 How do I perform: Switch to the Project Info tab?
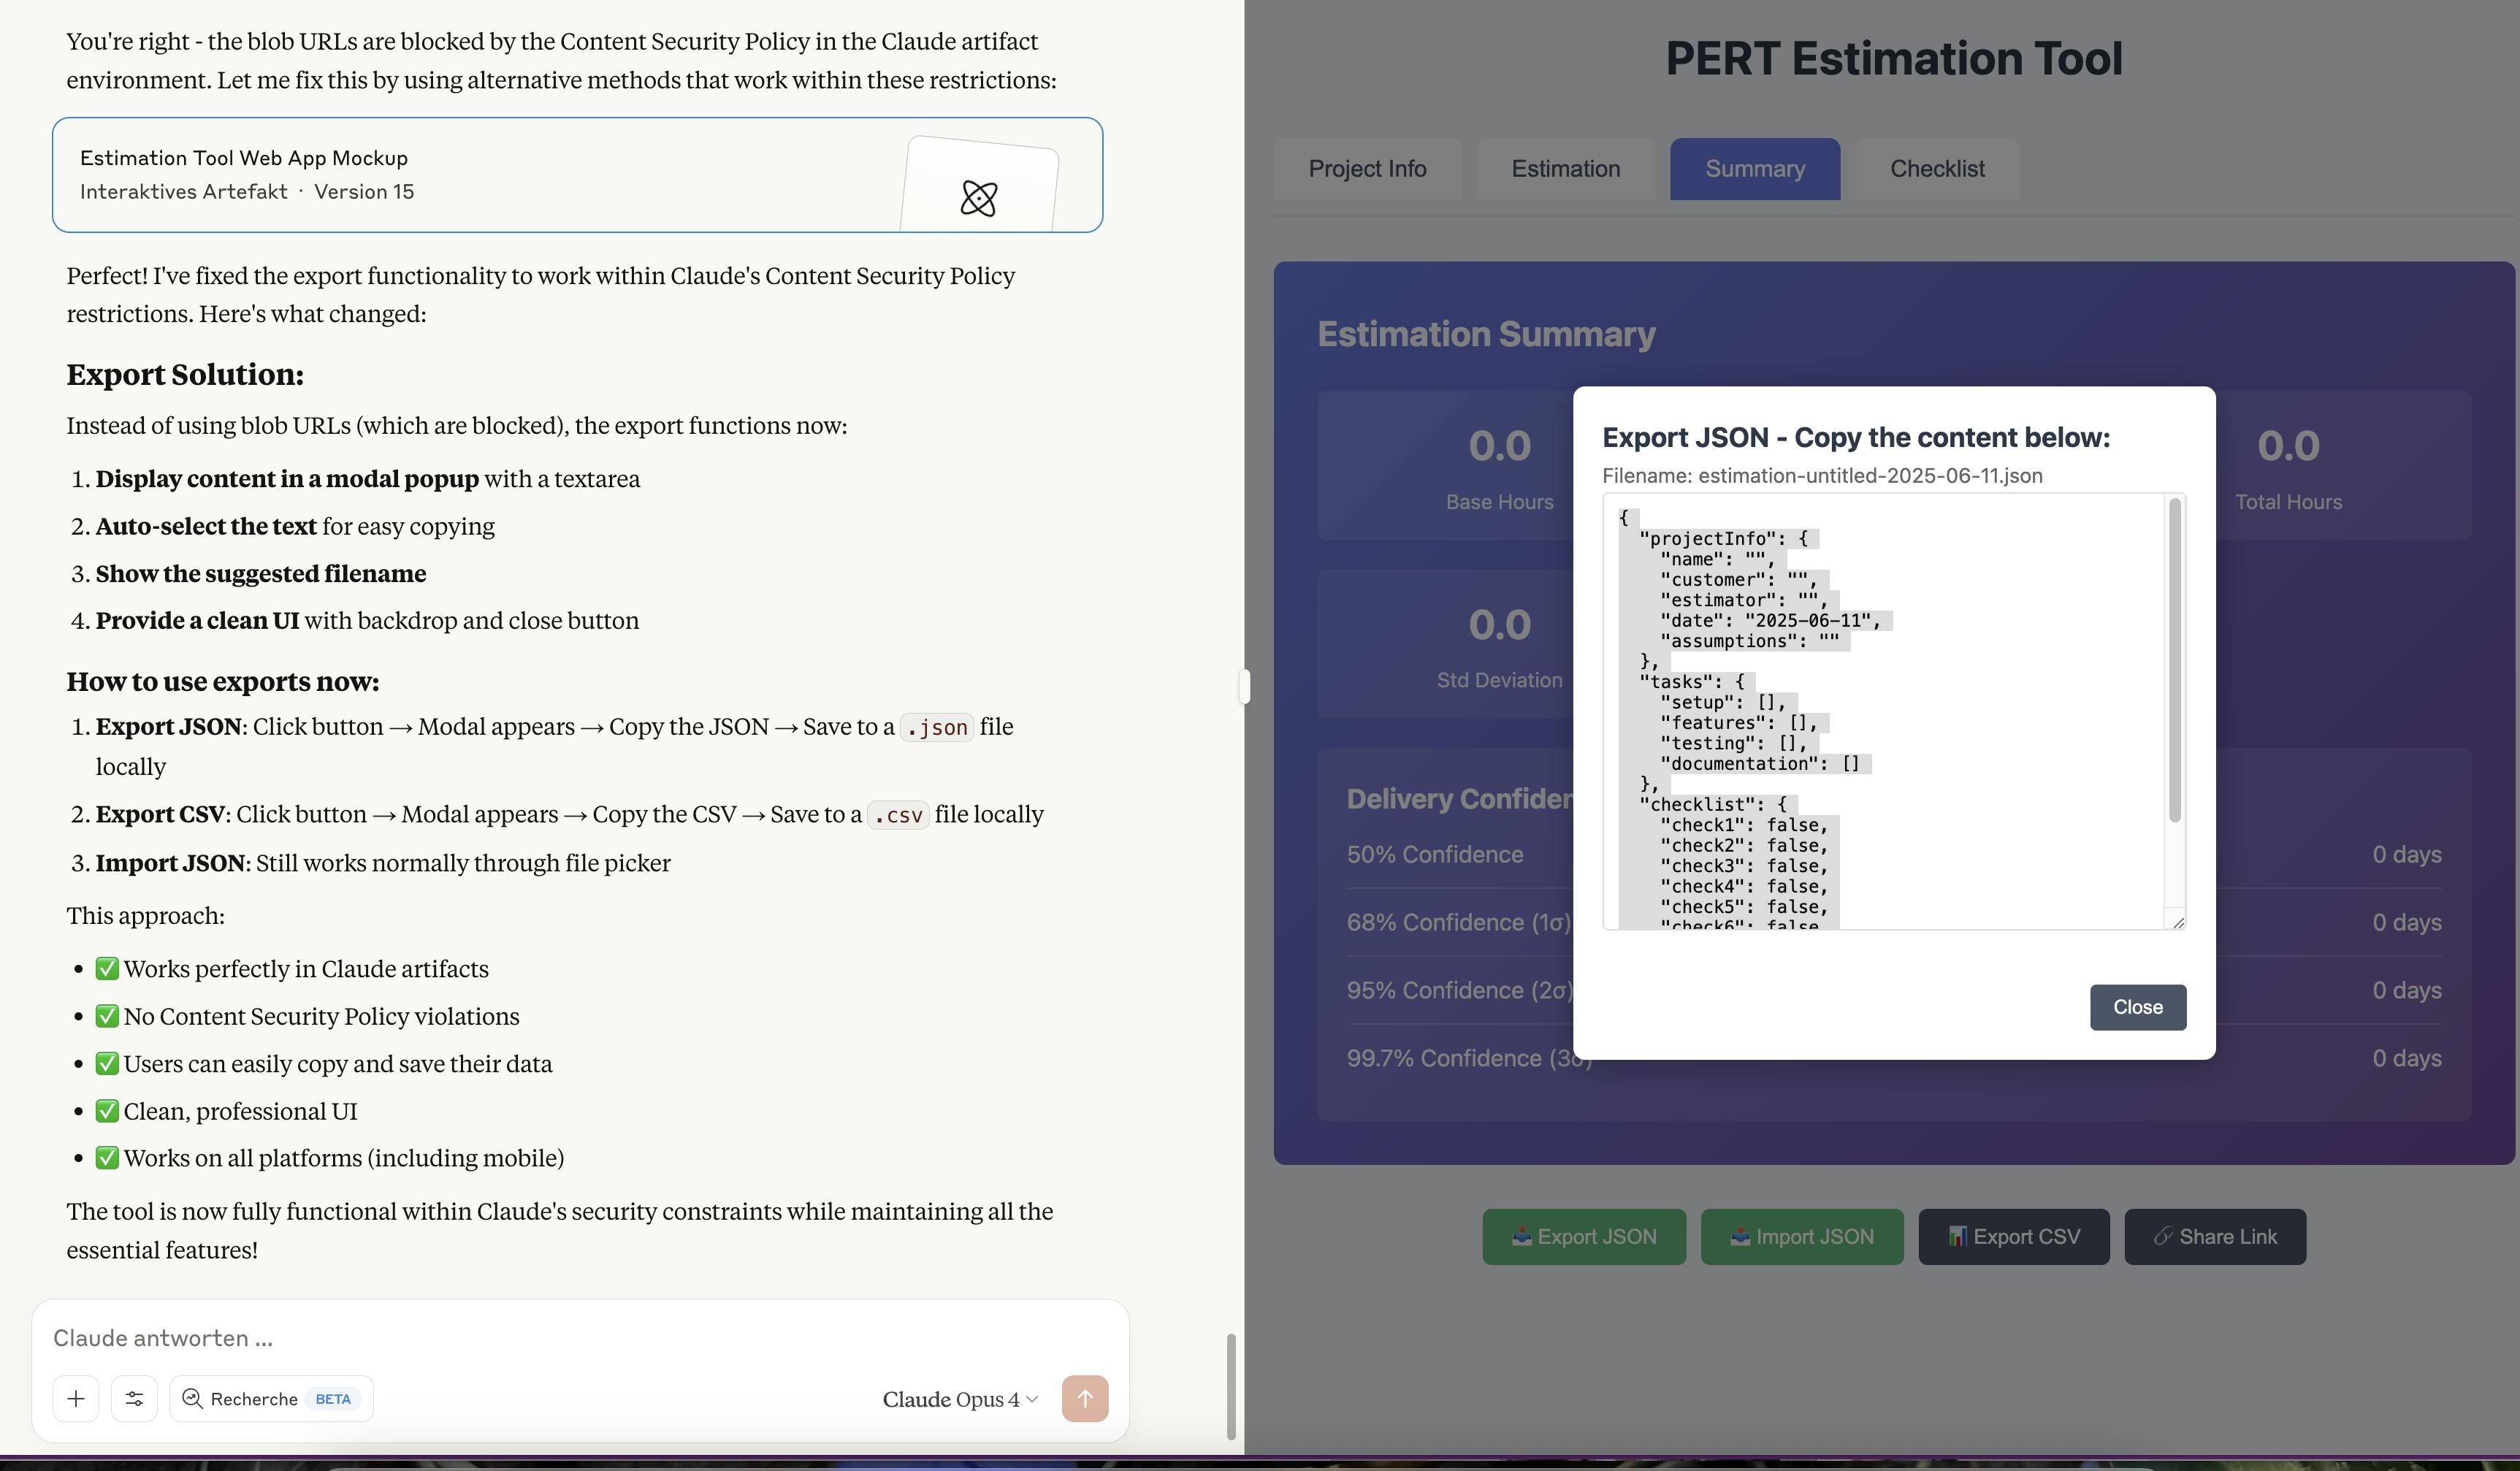[x=1368, y=169]
